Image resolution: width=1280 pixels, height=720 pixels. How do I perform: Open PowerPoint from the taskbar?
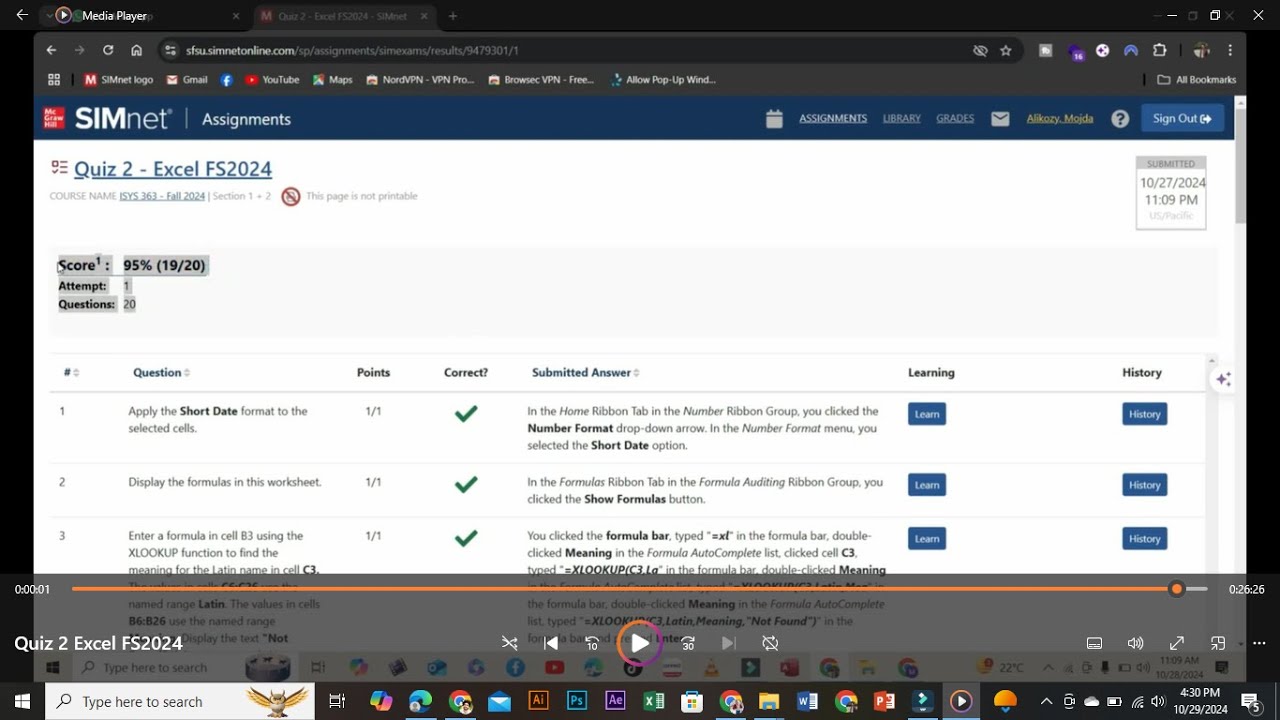tap(884, 701)
